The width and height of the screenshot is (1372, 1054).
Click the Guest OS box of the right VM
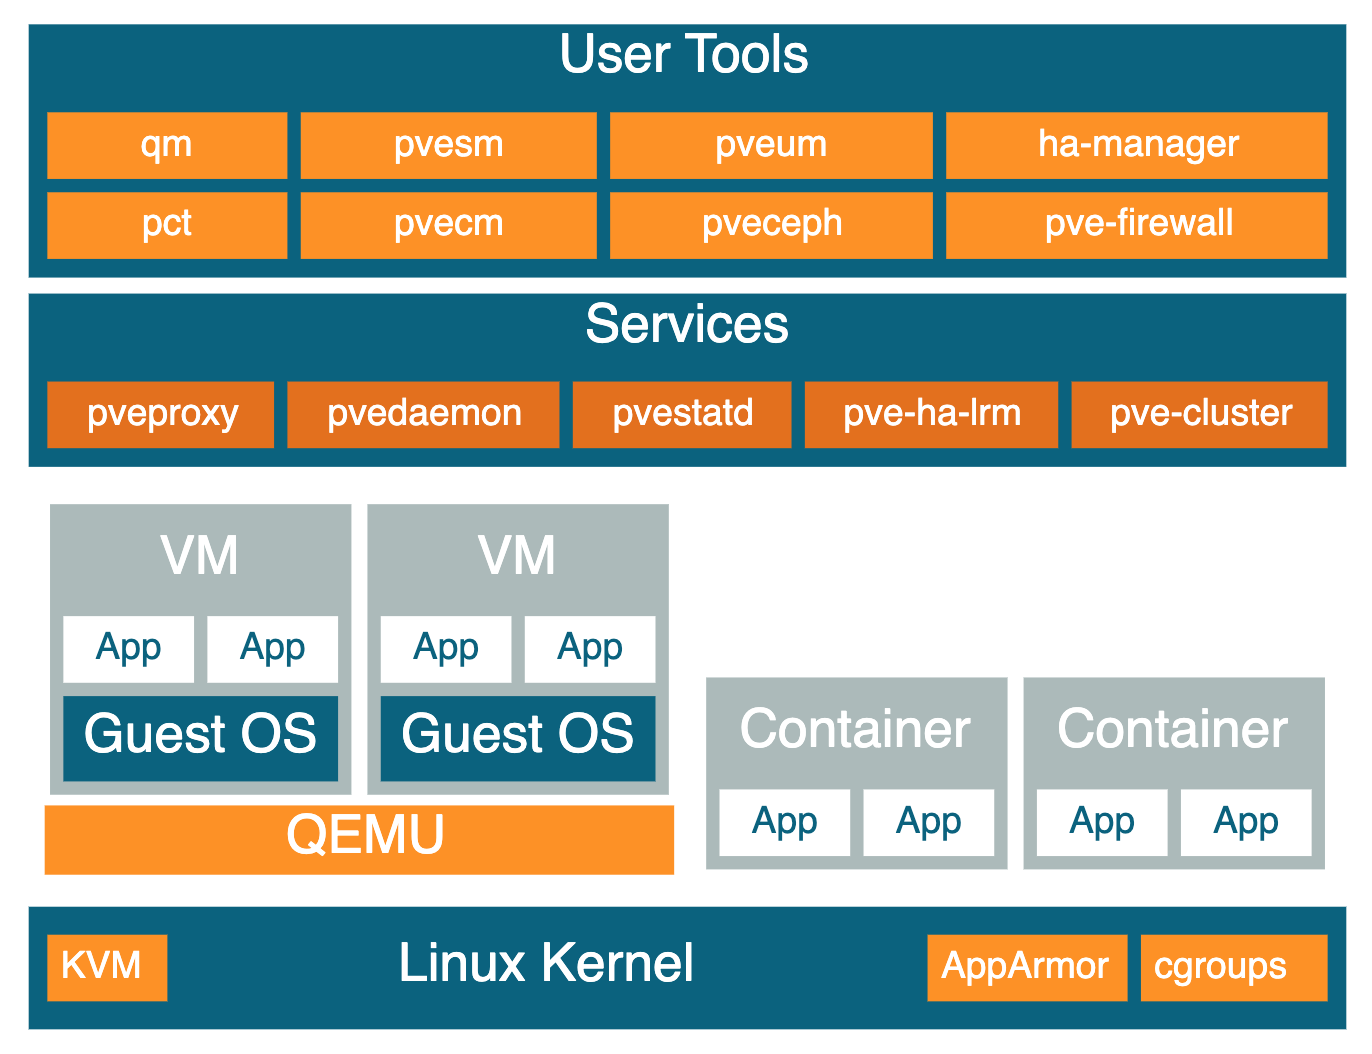[518, 738]
